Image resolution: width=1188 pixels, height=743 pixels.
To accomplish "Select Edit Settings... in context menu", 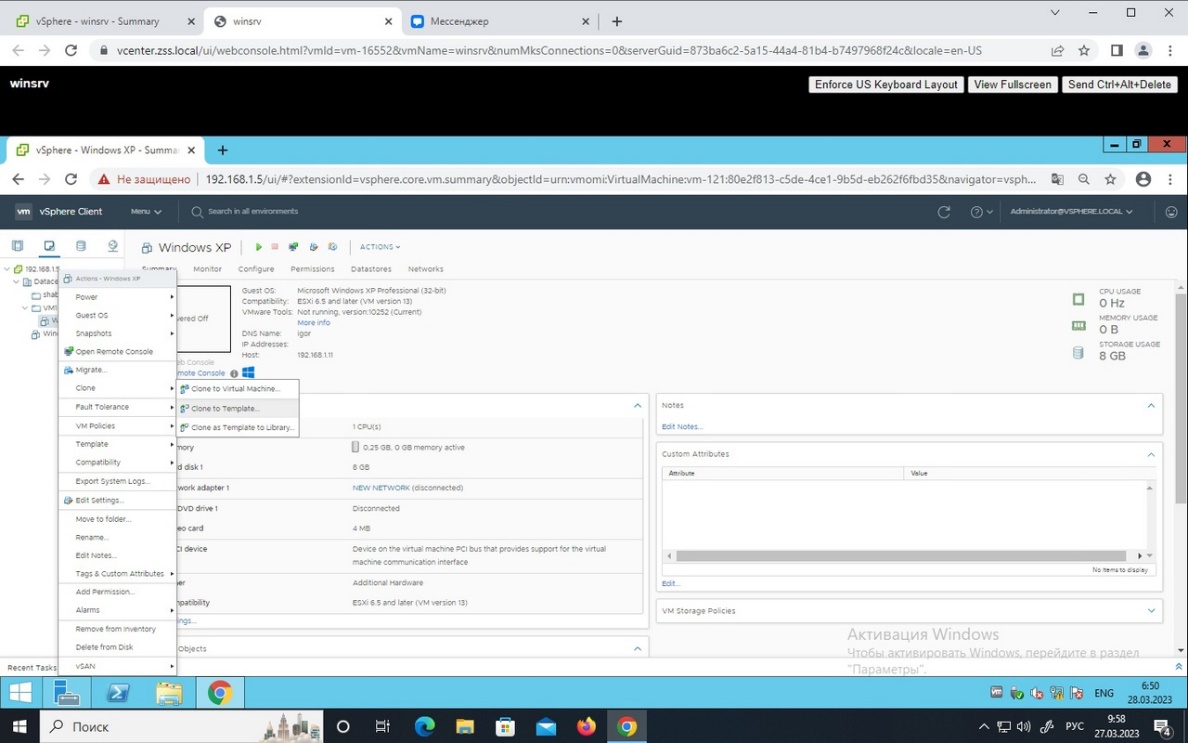I will (117, 500).
